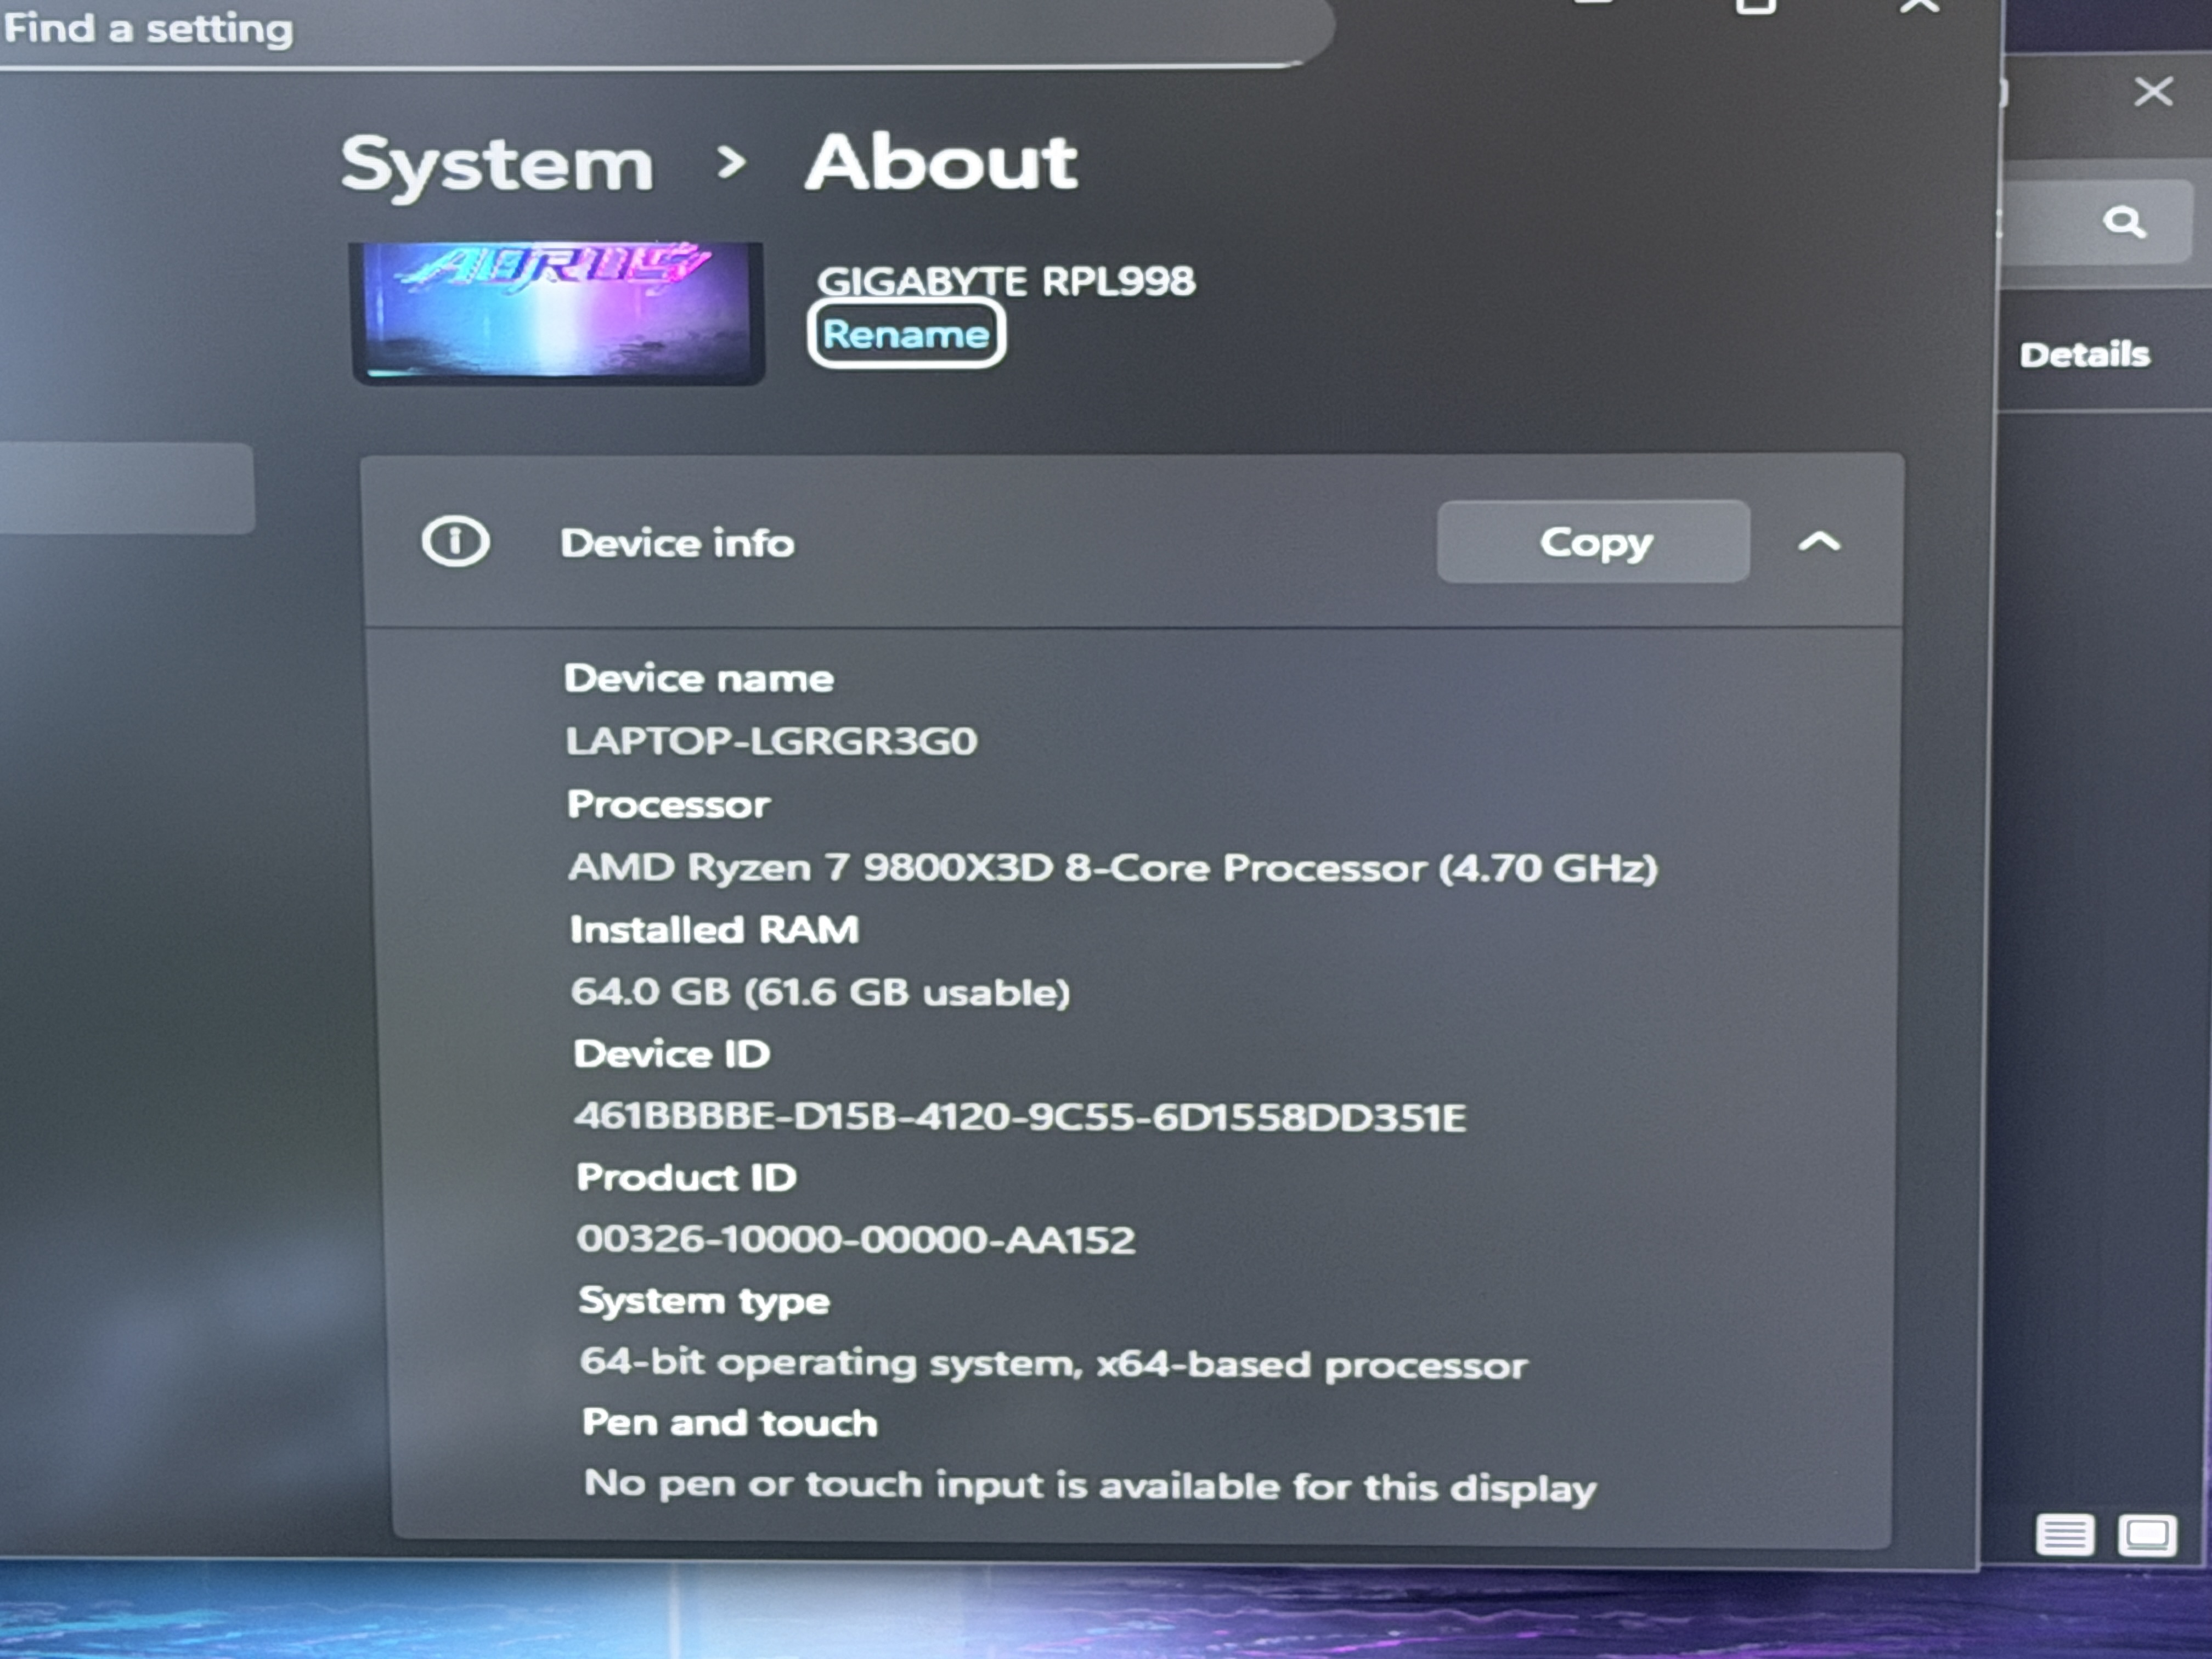Select the 64-bit operating system text
The height and width of the screenshot is (1659, 2212).
point(1054,1364)
